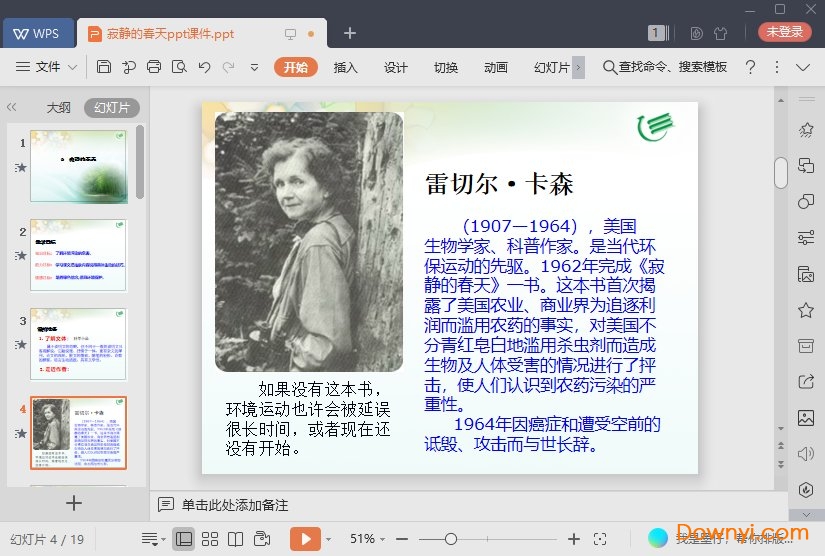825x556 pixels.
Task: Click fit slide to window icon
Action: 600,539
